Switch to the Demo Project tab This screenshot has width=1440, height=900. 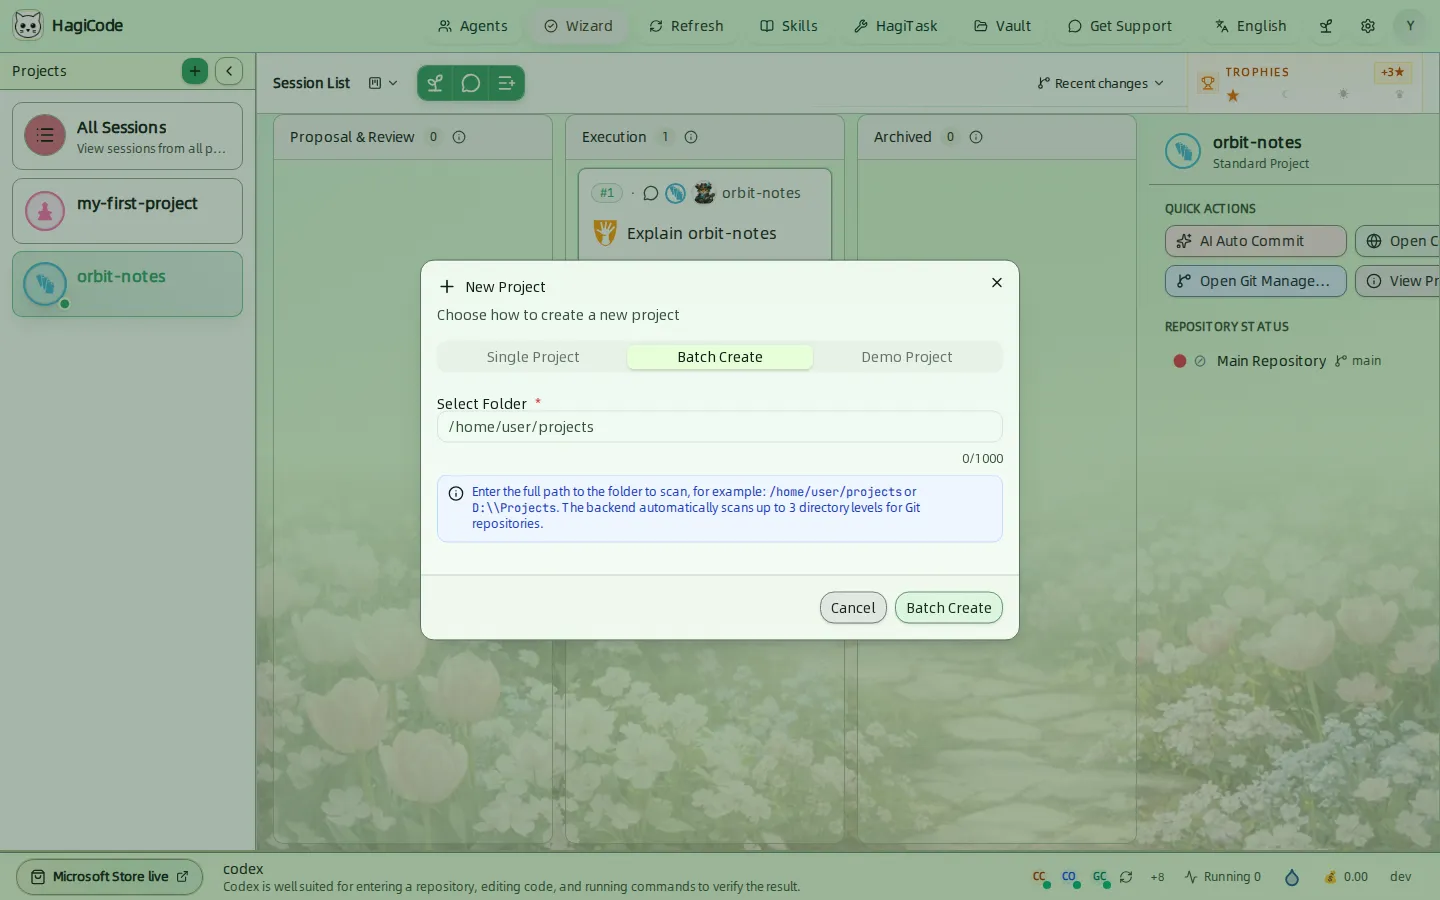point(906,357)
